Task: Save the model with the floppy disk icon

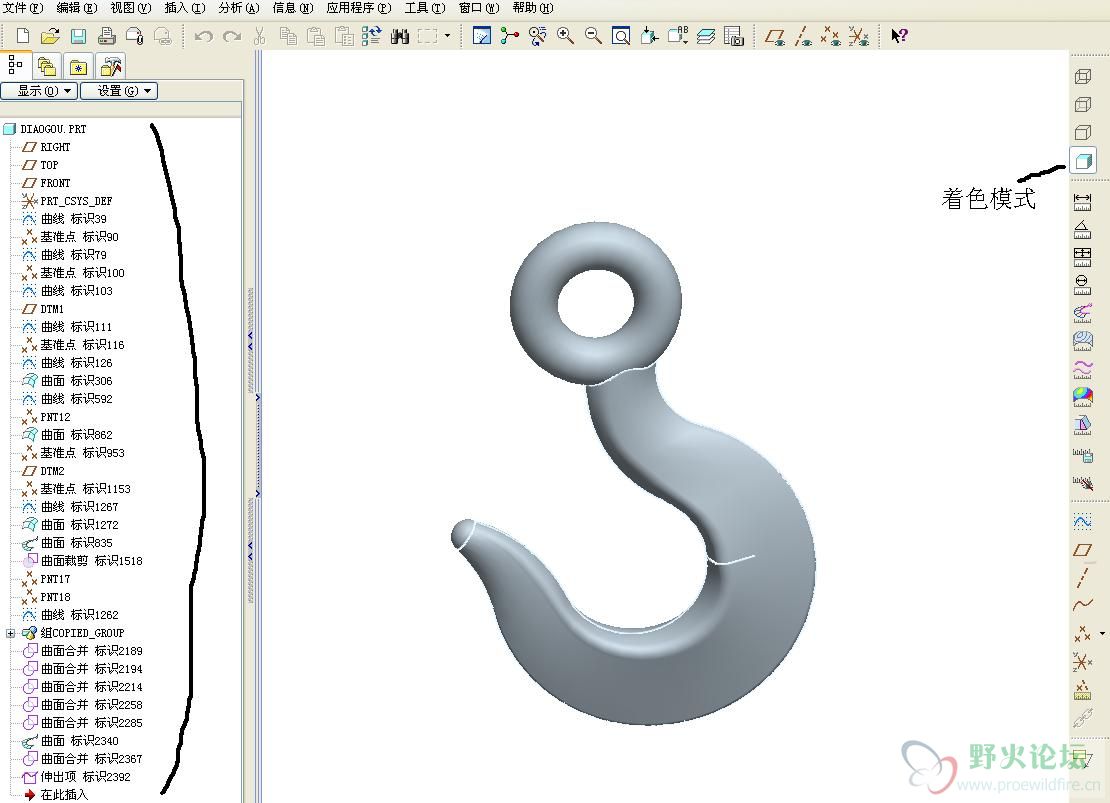Action: [x=79, y=35]
